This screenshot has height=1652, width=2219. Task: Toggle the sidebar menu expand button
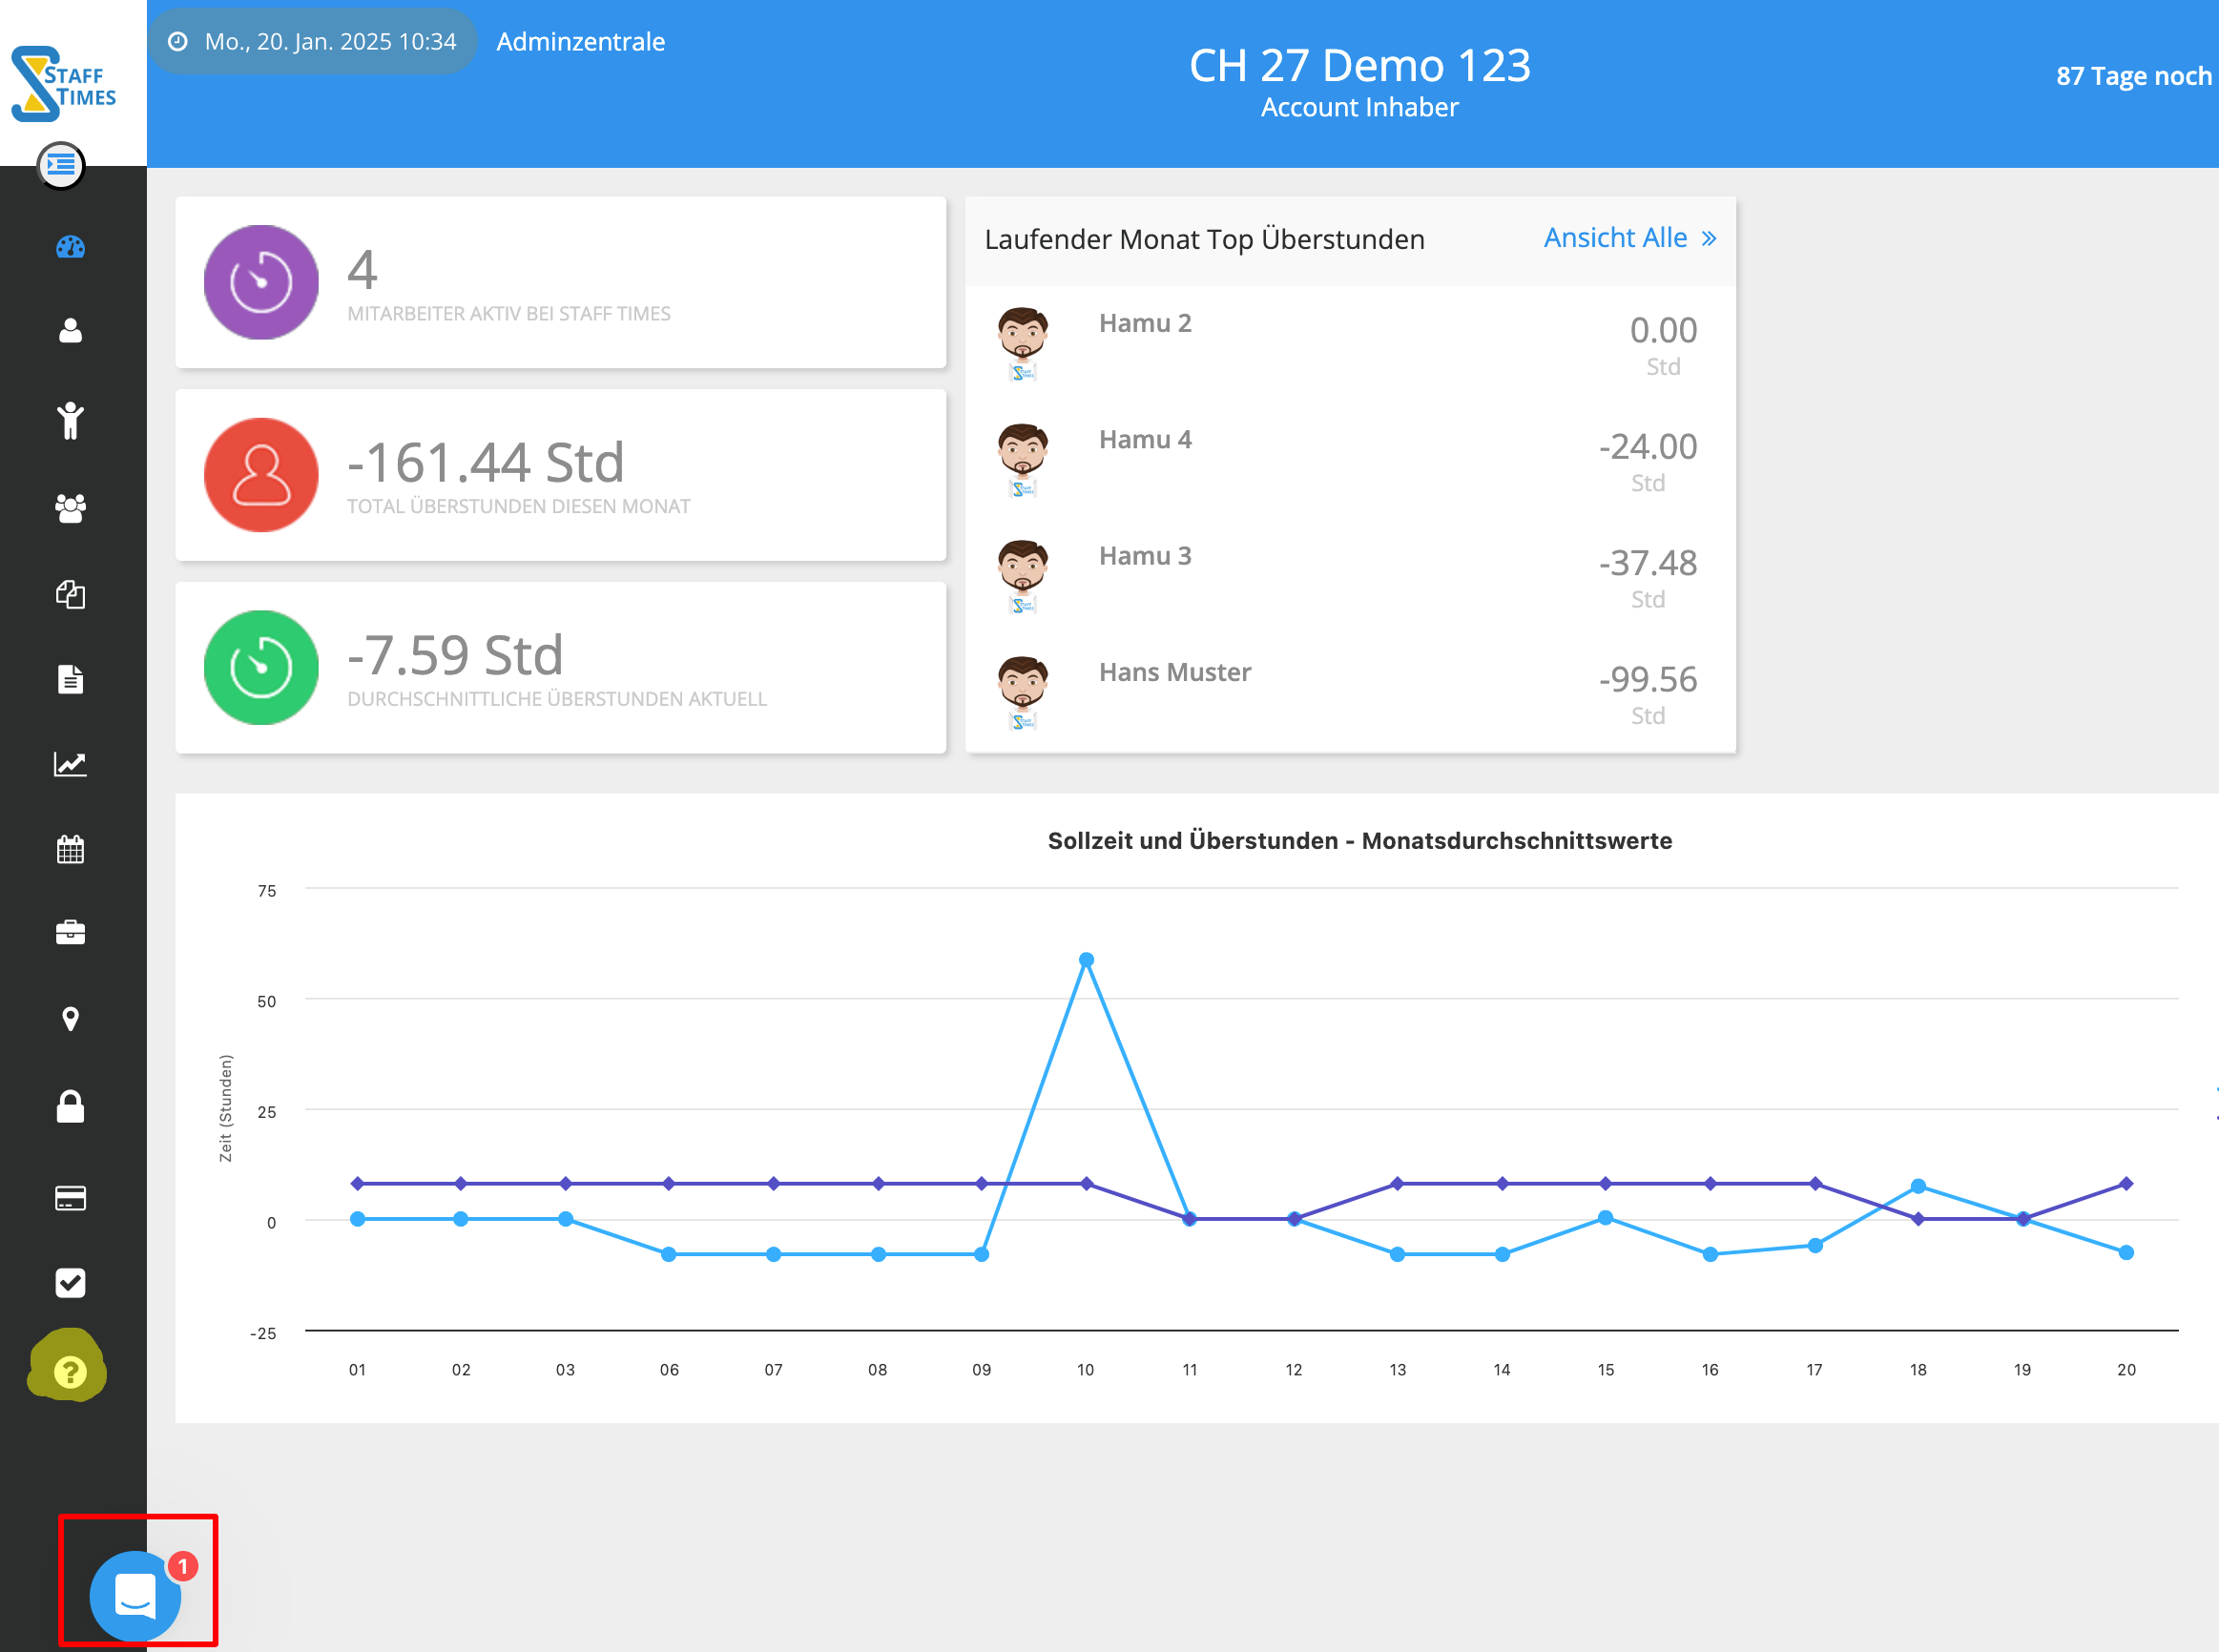coord(61,165)
